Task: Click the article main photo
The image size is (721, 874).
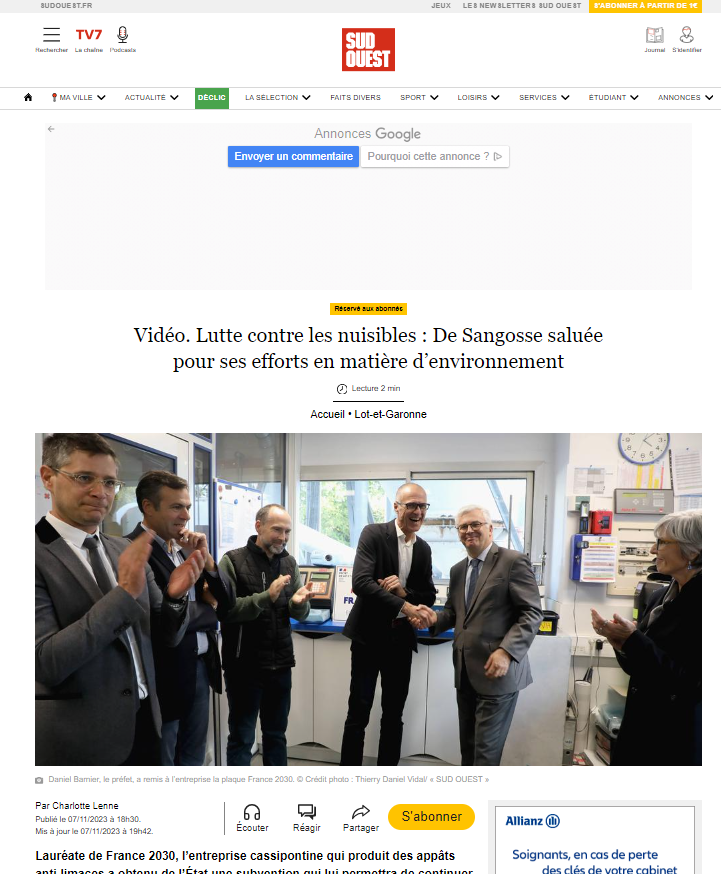Action: 368,599
